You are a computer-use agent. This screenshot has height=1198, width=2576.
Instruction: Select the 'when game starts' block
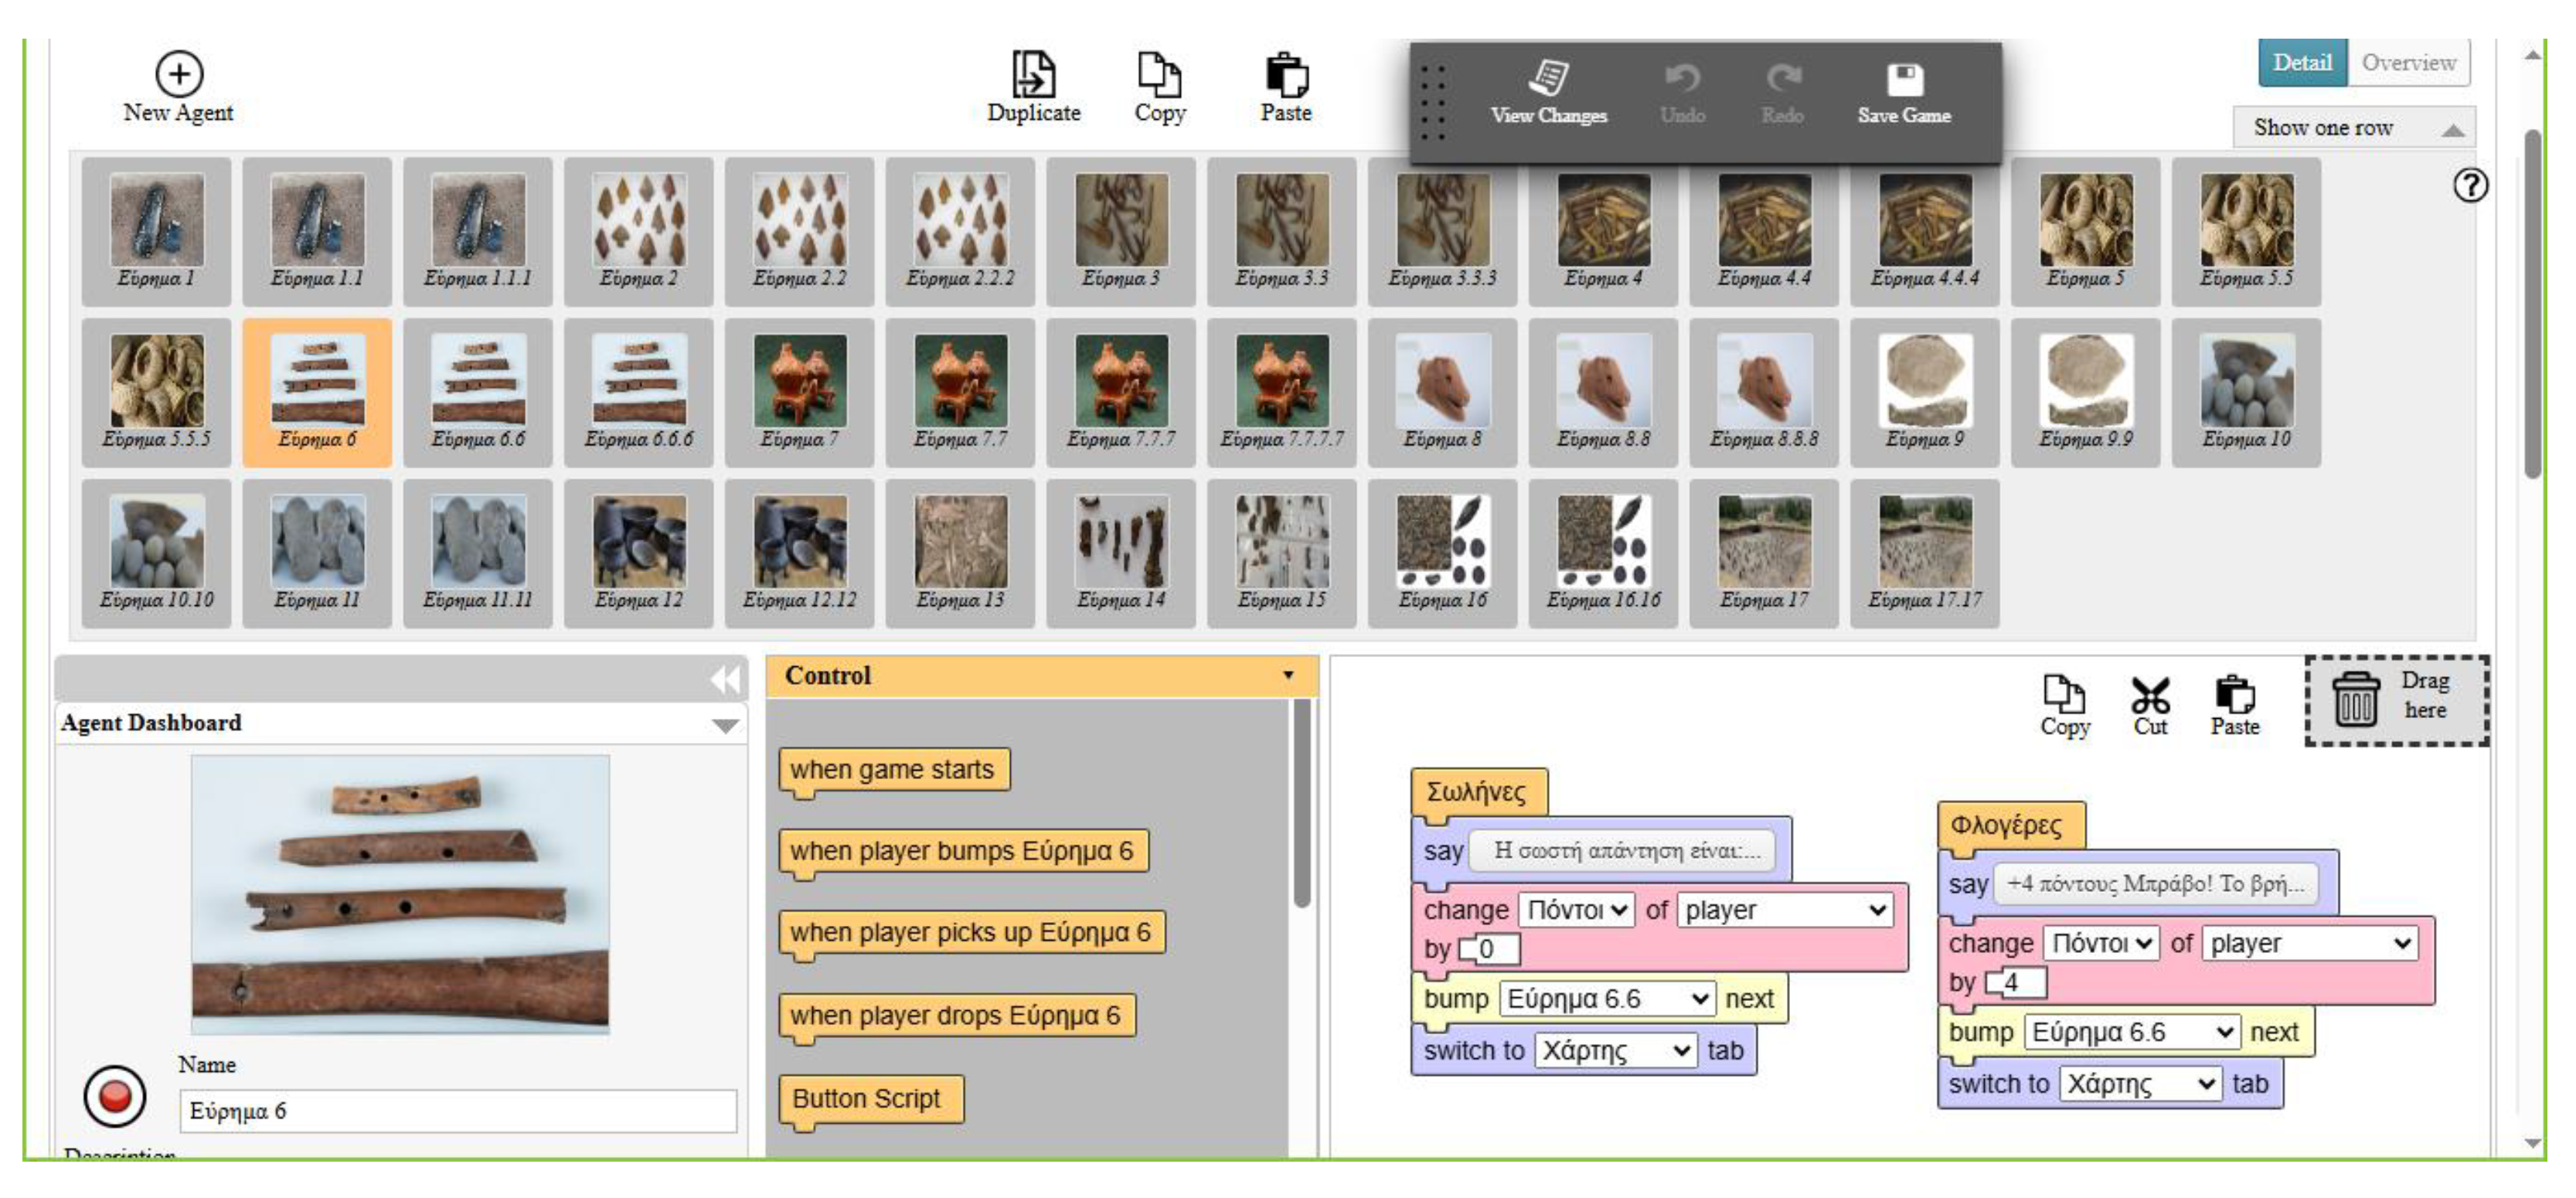(892, 770)
